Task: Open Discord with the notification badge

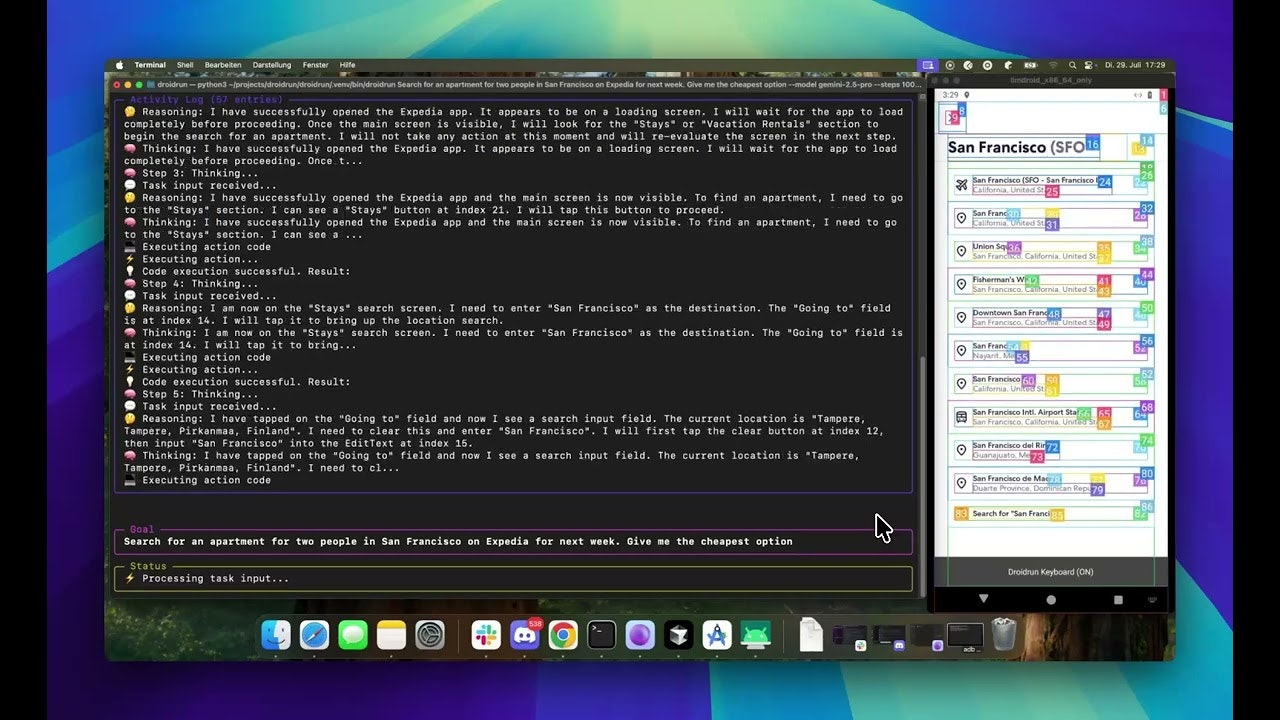Action: (525, 635)
